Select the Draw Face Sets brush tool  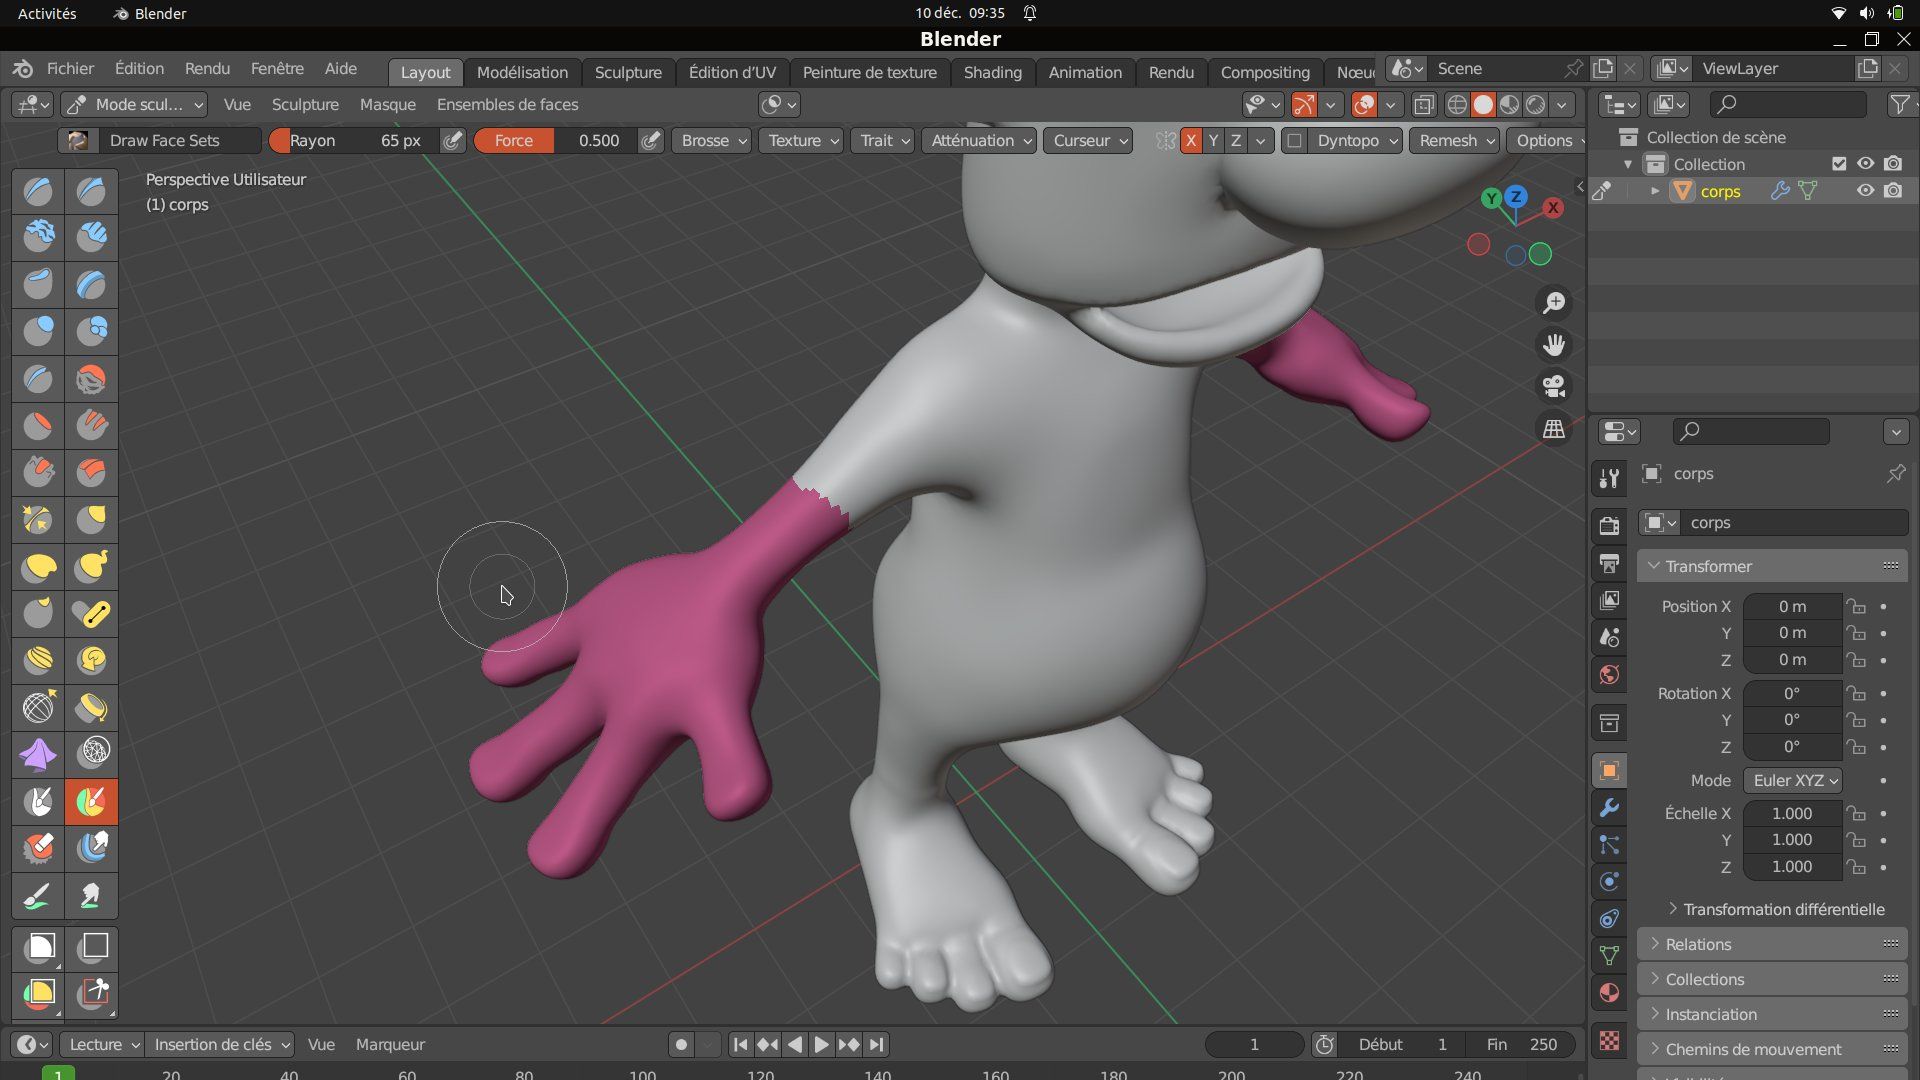[x=91, y=802]
